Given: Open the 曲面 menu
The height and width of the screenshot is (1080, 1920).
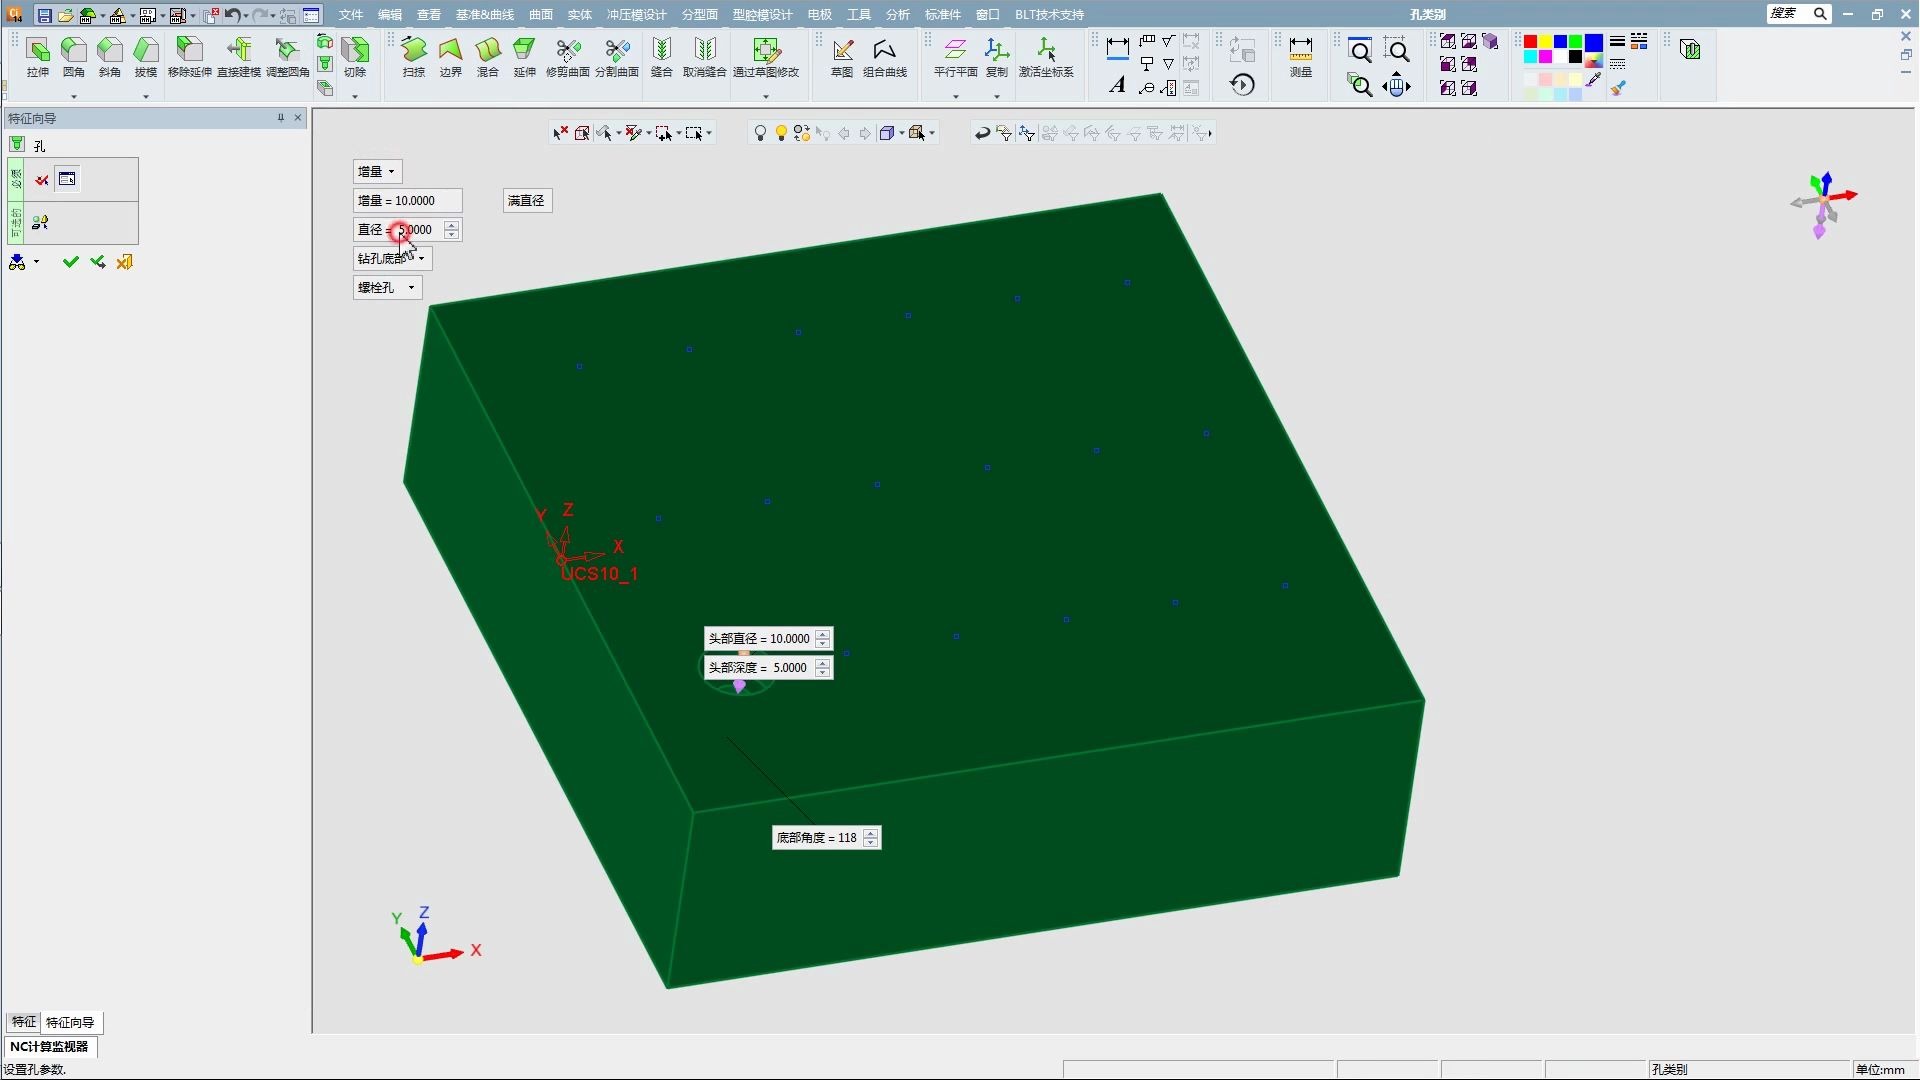Looking at the screenshot, I should coord(541,14).
